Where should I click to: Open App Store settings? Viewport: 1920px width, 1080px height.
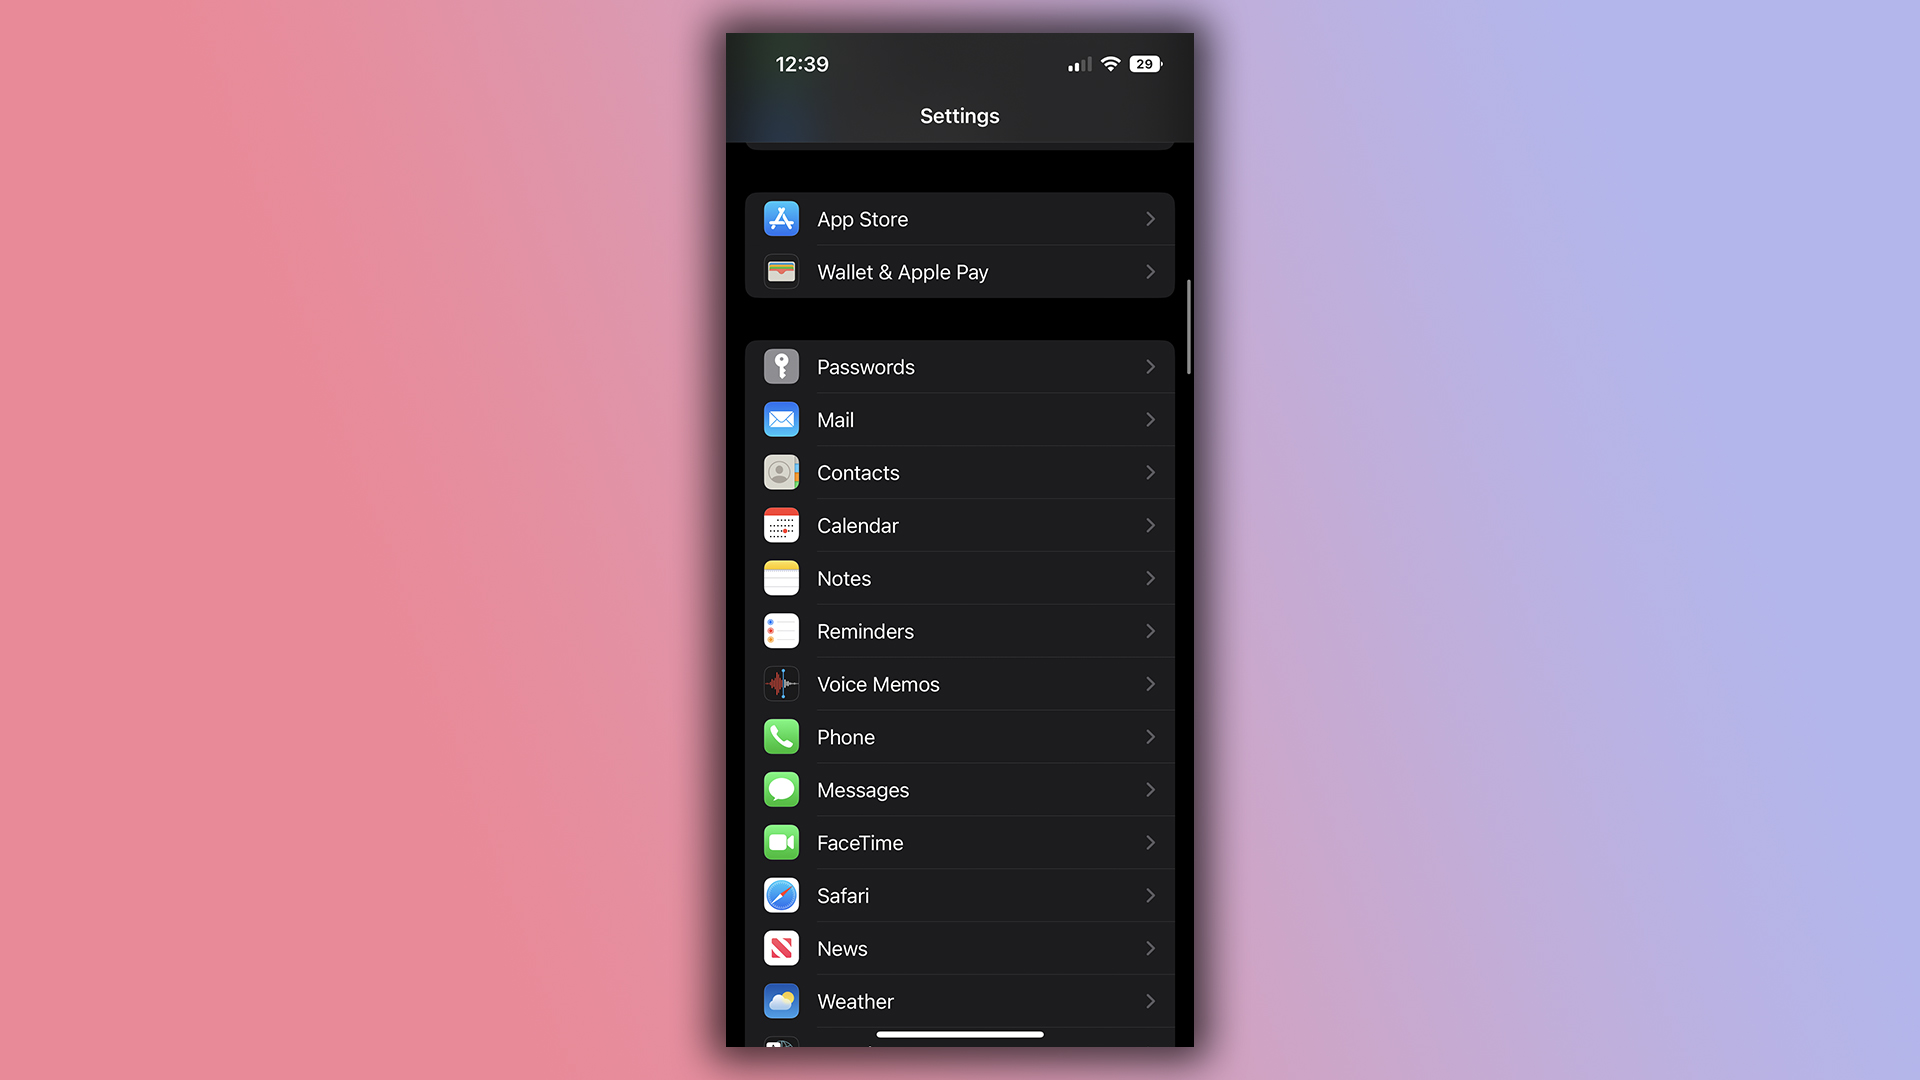tap(960, 219)
